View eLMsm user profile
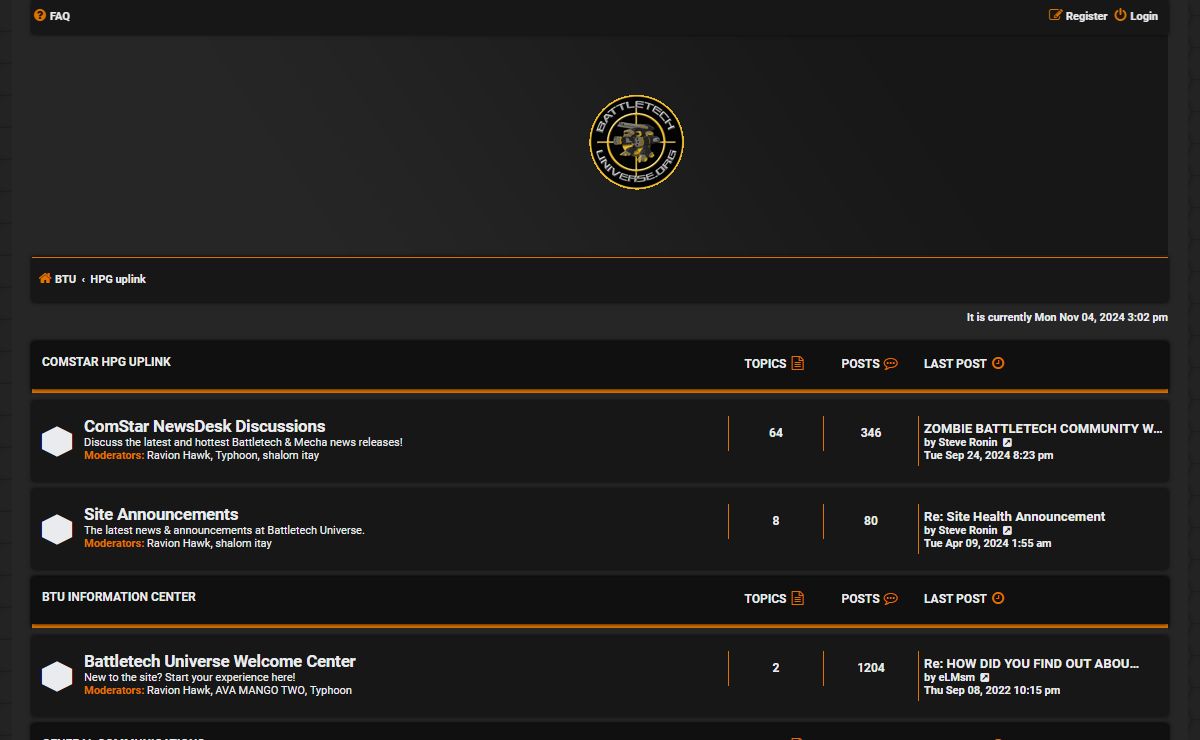The height and width of the screenshot is (740, 1200). 957,677
